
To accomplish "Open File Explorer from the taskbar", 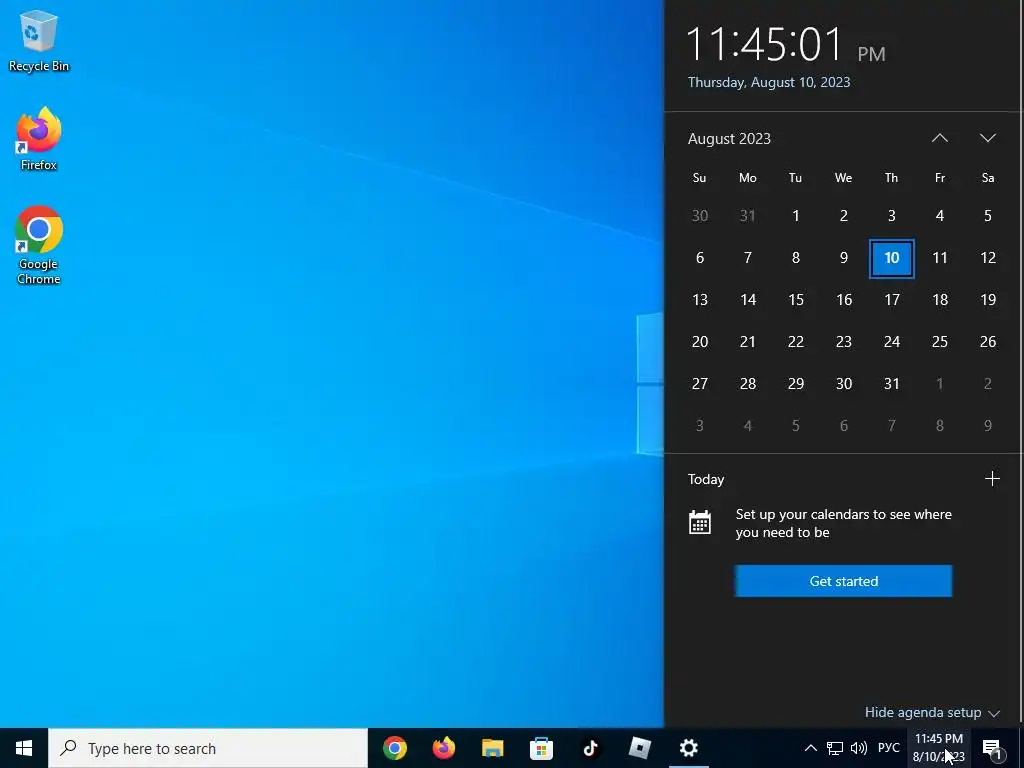I will pos(492,748).
